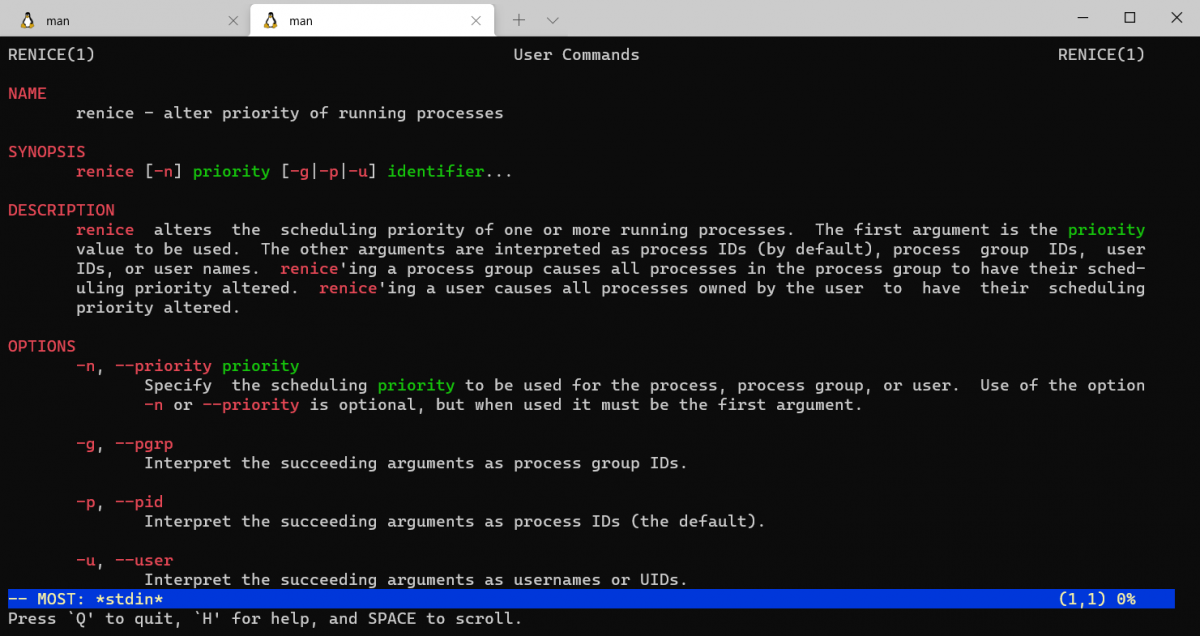
Task: Click the '-g, --pgrp' option line
Action: coord(125,444)
